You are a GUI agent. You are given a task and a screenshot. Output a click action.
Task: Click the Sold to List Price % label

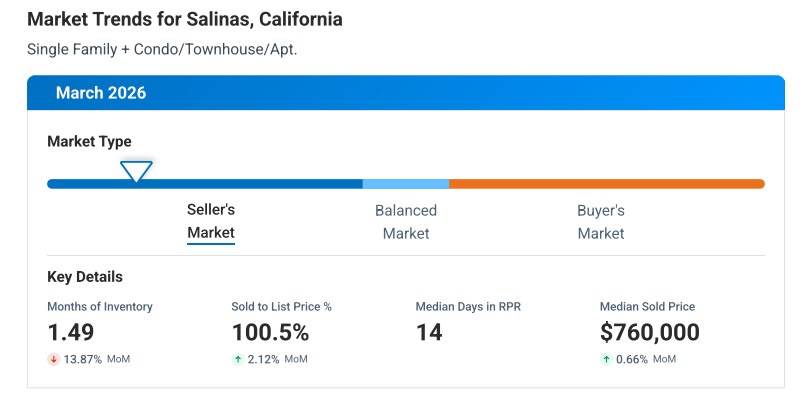tap(281, 307)
